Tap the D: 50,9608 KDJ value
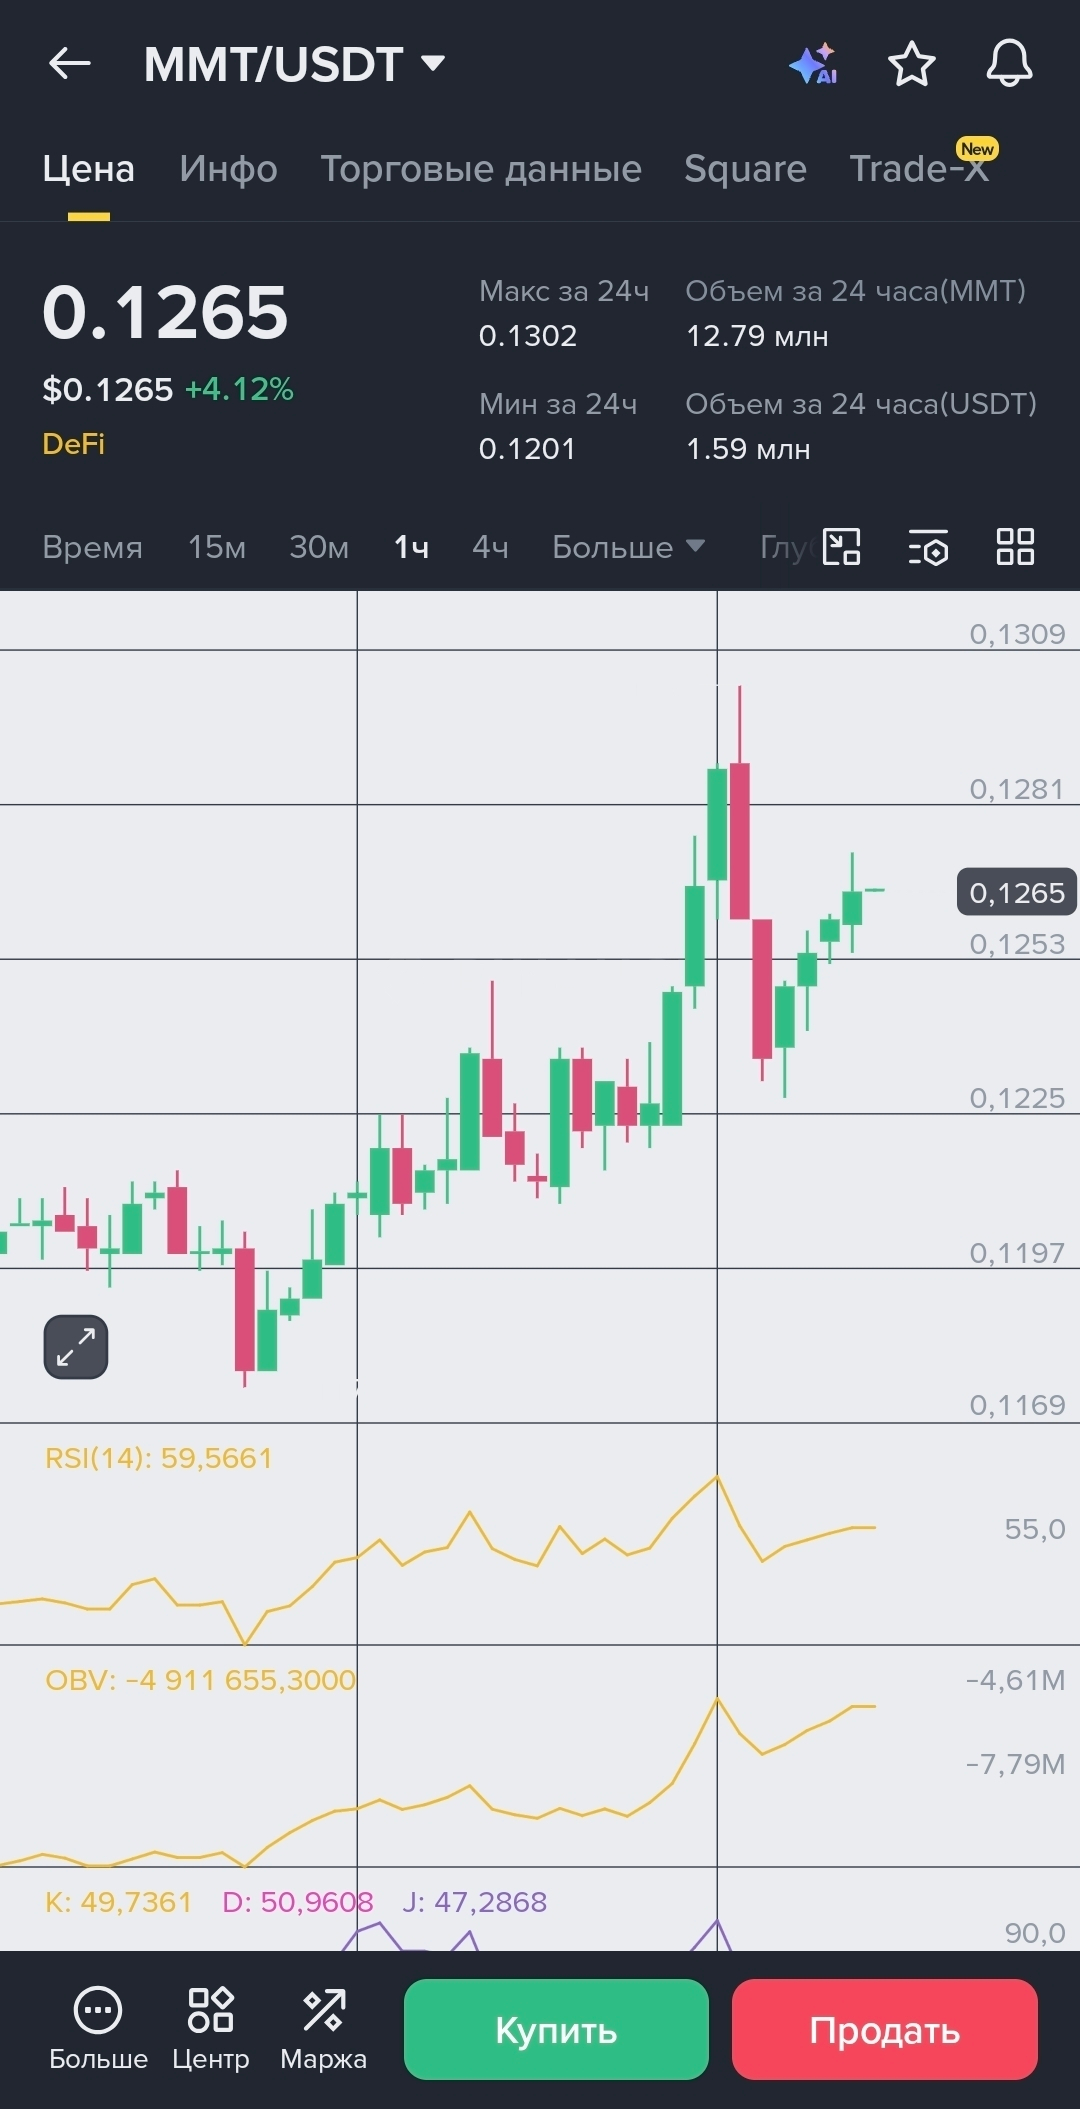Image resolution: width=1080 pixels, height=2109 pixels. pyautogui.click(x=297, y=1902)
